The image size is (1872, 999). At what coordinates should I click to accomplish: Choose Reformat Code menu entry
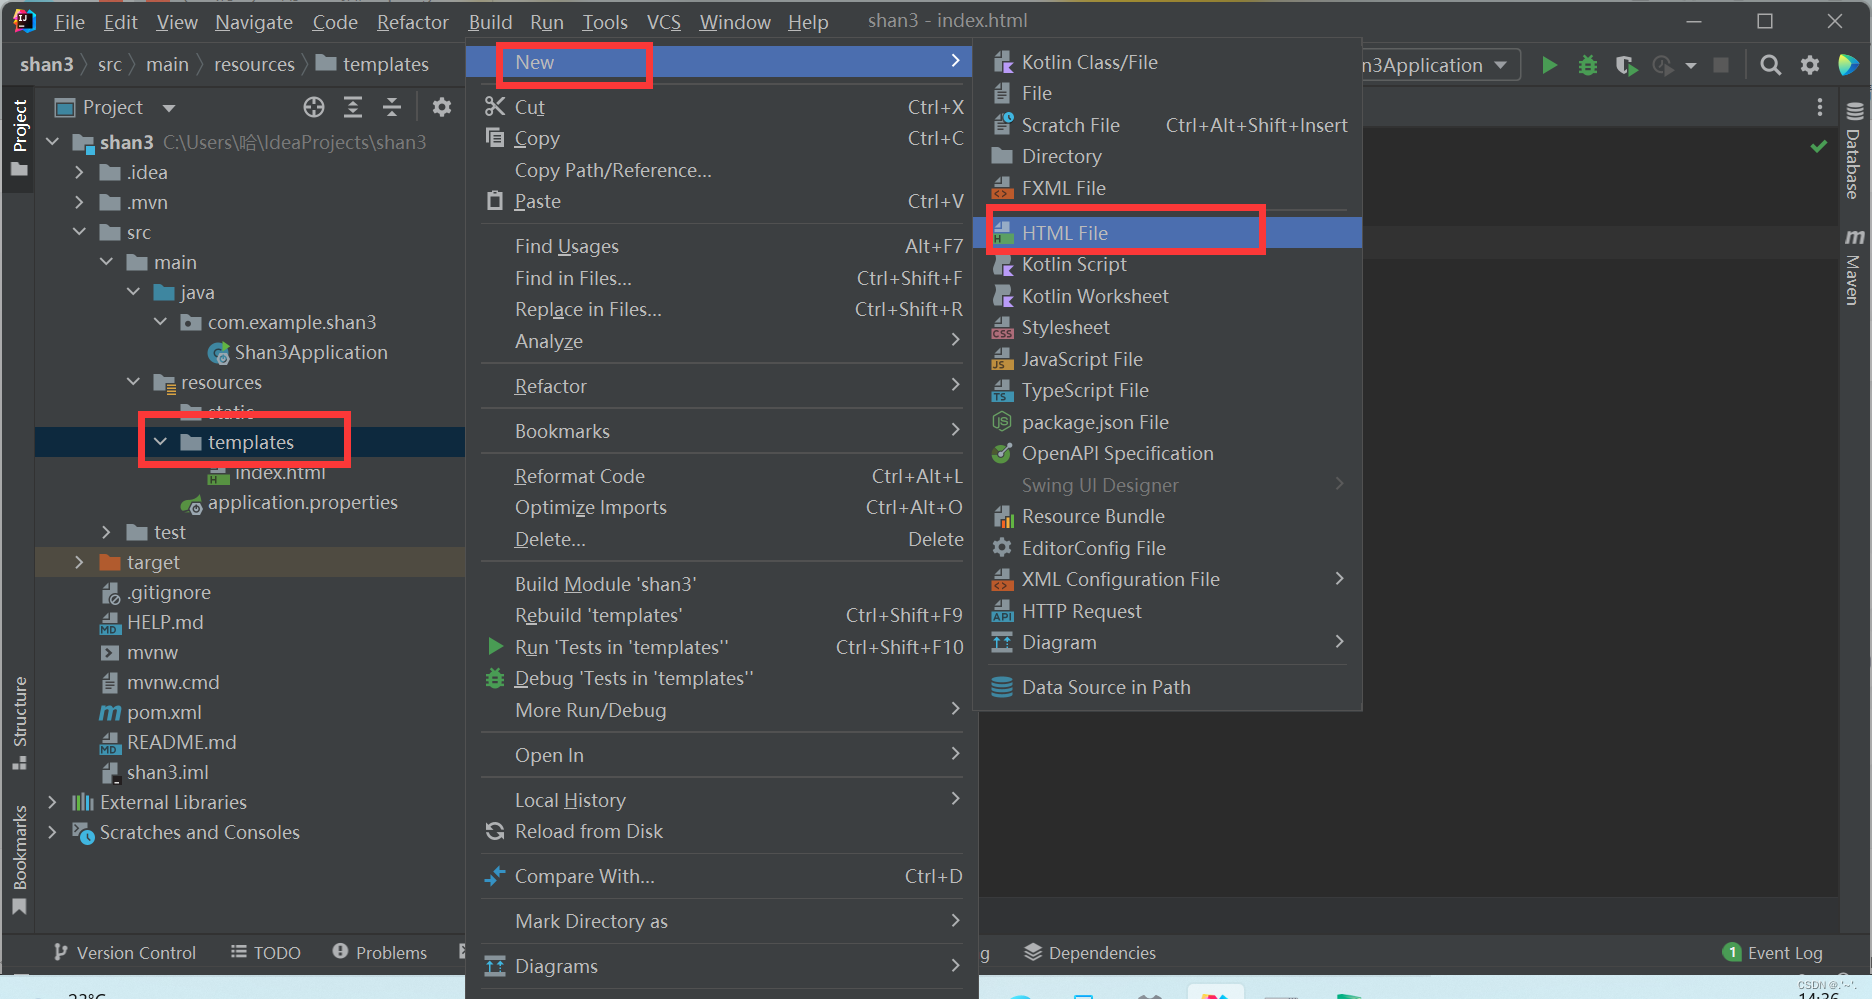click(x=722, y=476)
